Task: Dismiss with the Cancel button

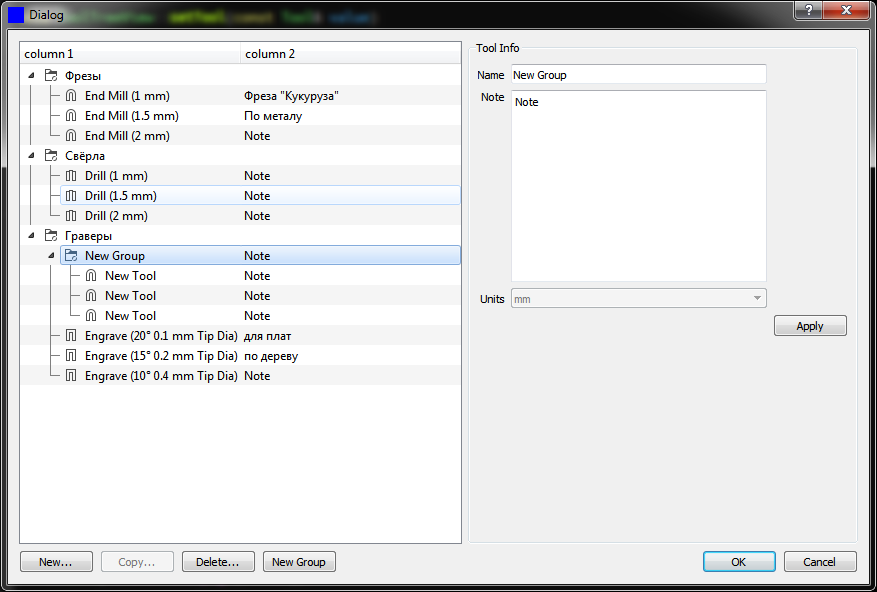Action: coord(820,562)
